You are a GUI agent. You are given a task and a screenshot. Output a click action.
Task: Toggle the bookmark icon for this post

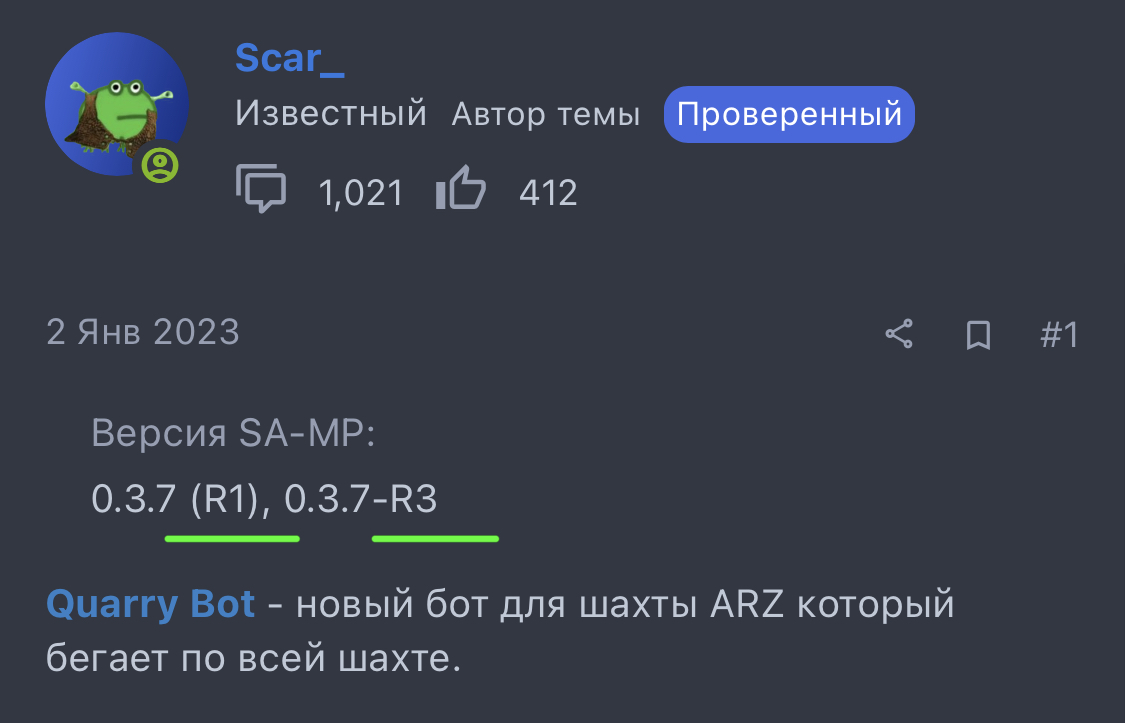click(979, 334)
